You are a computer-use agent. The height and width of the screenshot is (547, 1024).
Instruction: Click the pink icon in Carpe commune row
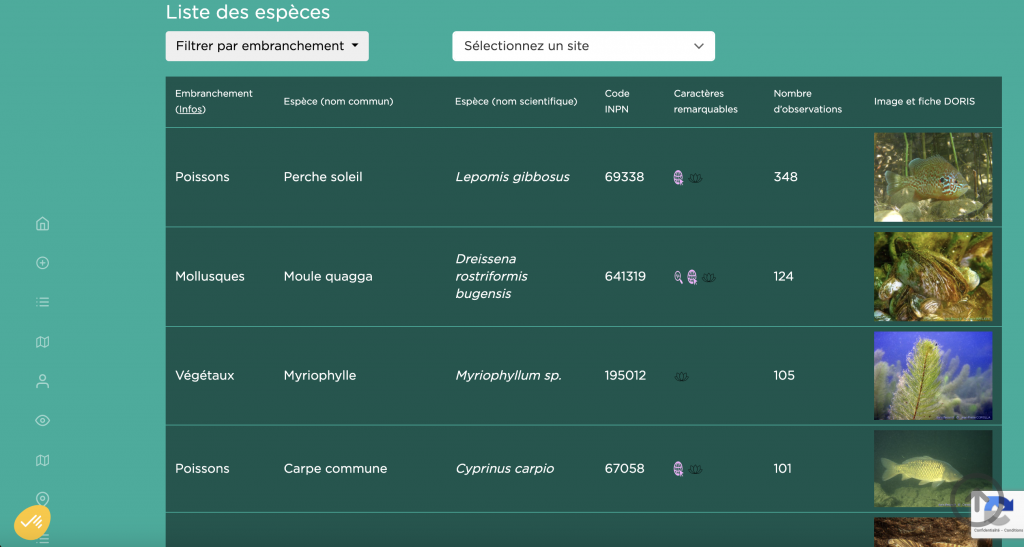679,468
